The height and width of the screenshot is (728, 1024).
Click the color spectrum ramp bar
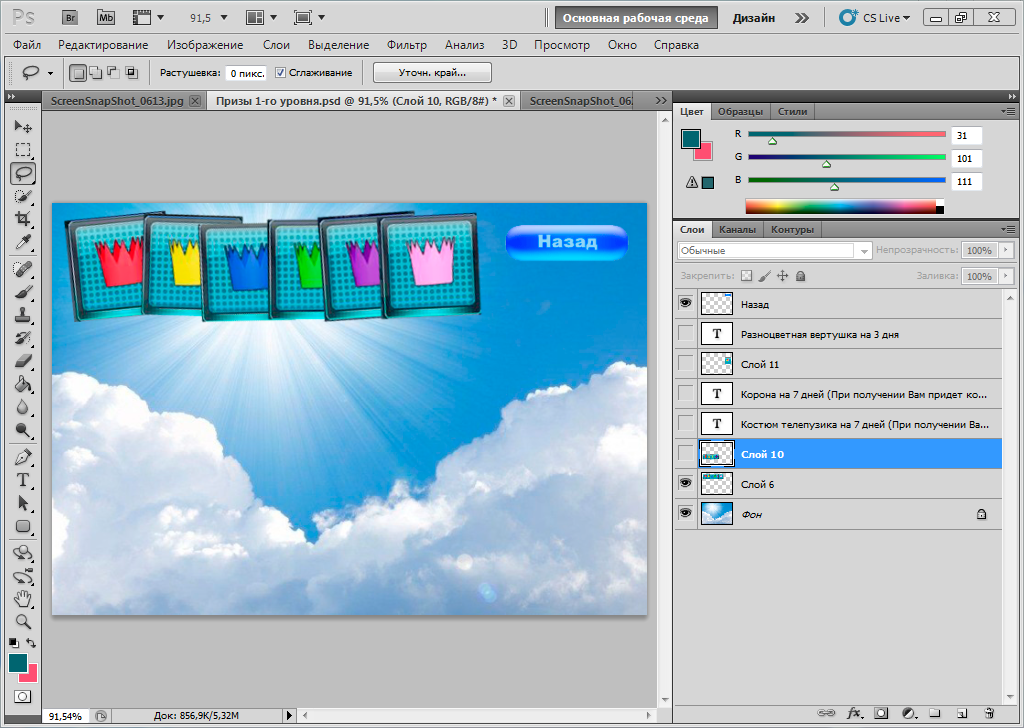841,206
